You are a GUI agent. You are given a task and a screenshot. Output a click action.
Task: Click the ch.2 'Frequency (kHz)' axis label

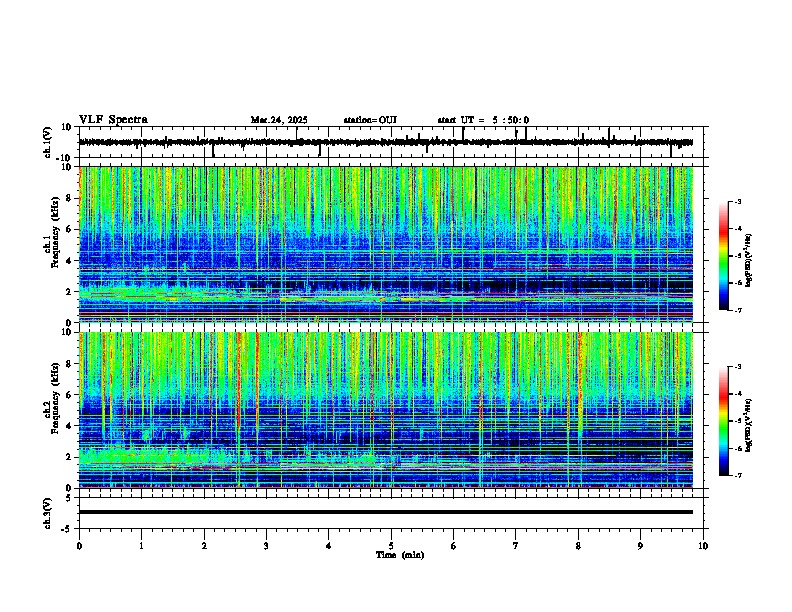[55, 398]
